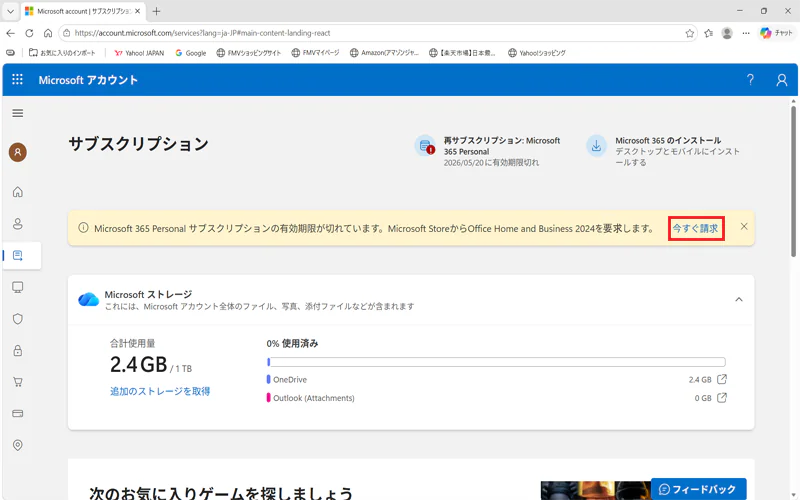
Task: Reload the page with refresh icon
Action: [29, 33]
